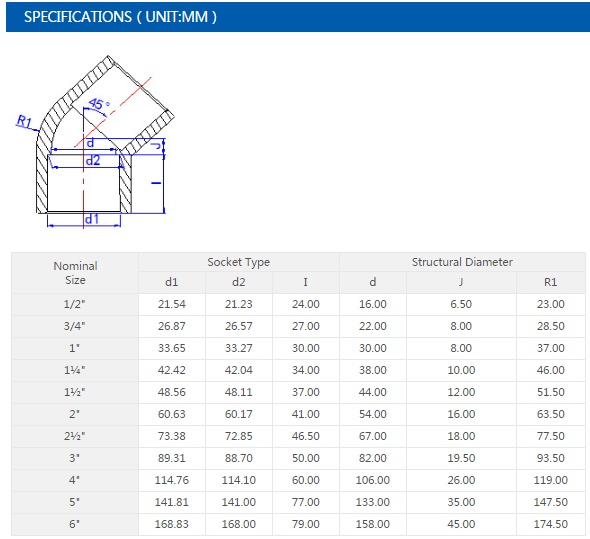
Task: Select the Structural Diameter header cell
Action: point(462,262)
